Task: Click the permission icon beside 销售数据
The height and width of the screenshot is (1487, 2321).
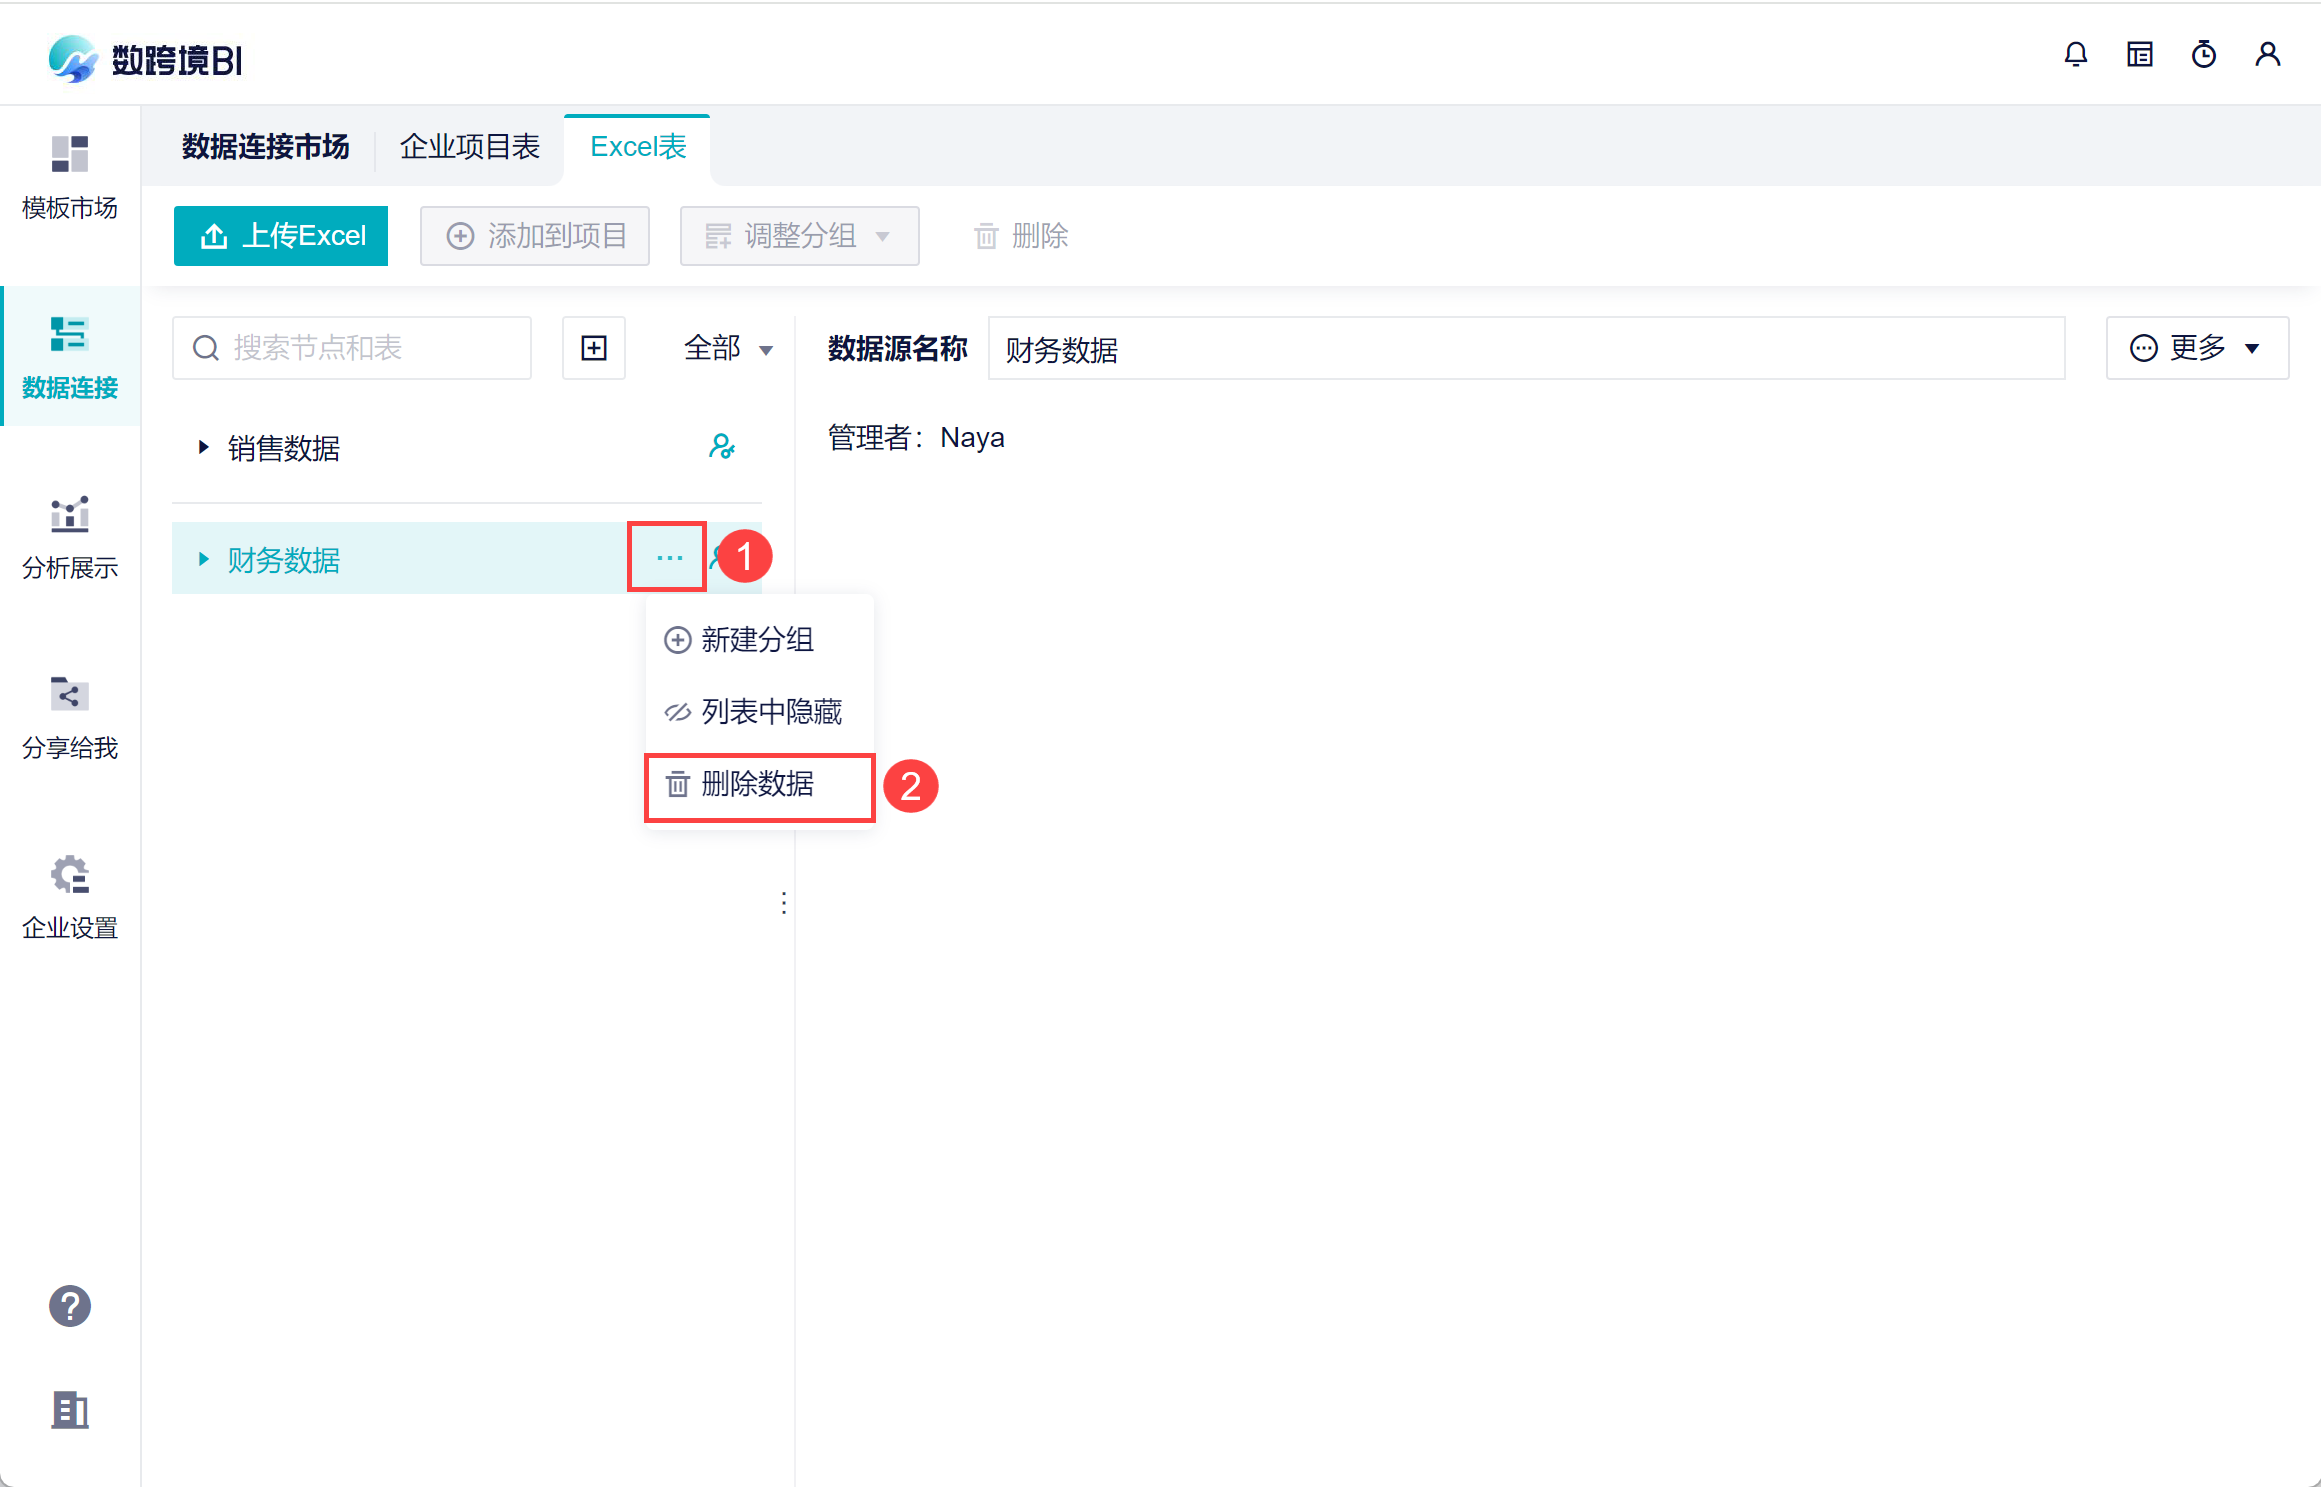Action: point(722,446)
